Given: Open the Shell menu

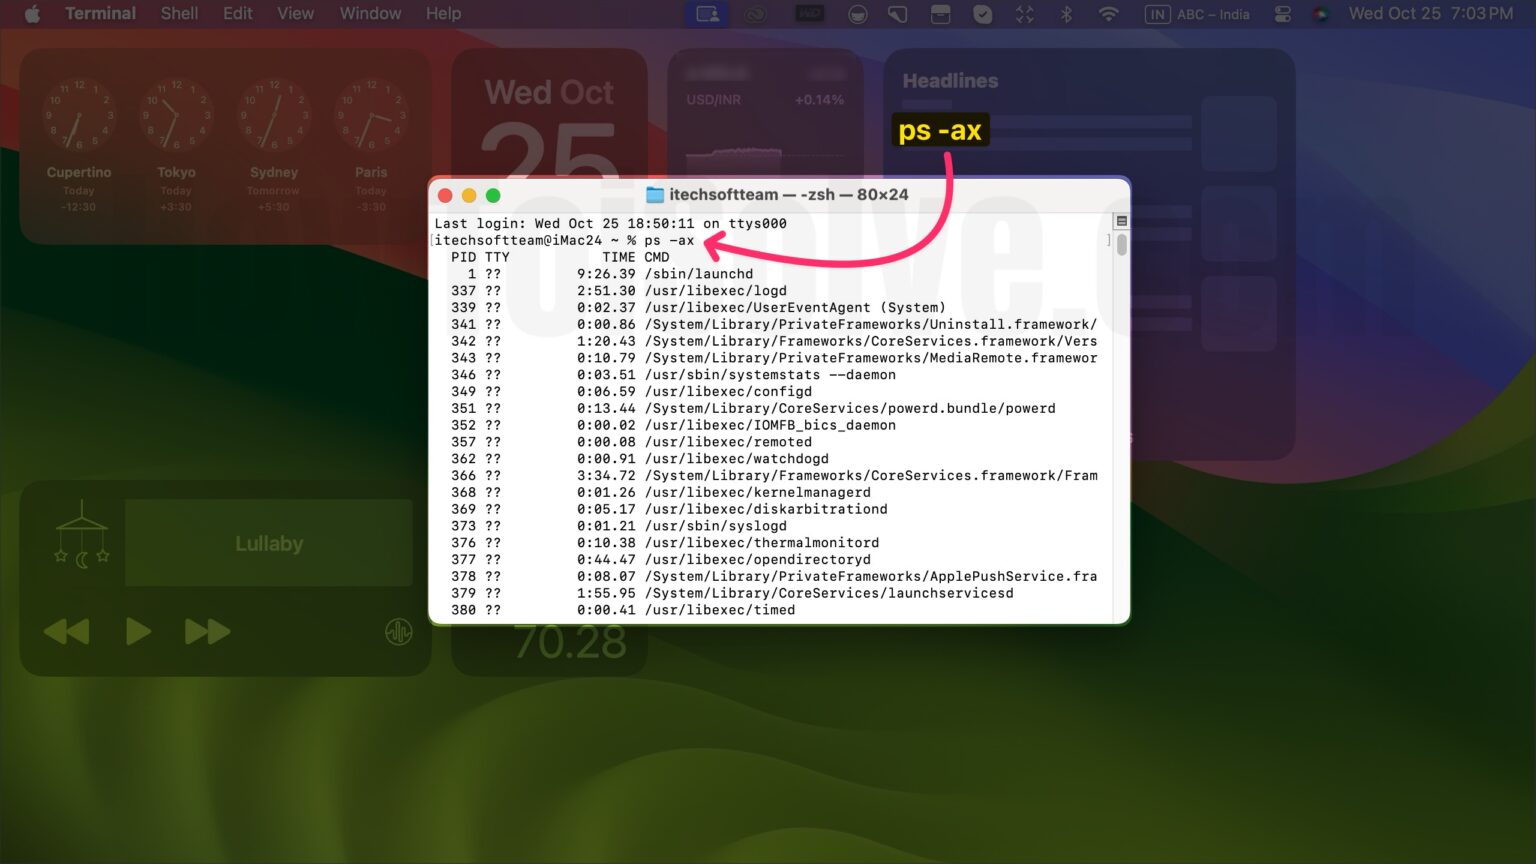Looking at the screenshot, I should (179, 14).
